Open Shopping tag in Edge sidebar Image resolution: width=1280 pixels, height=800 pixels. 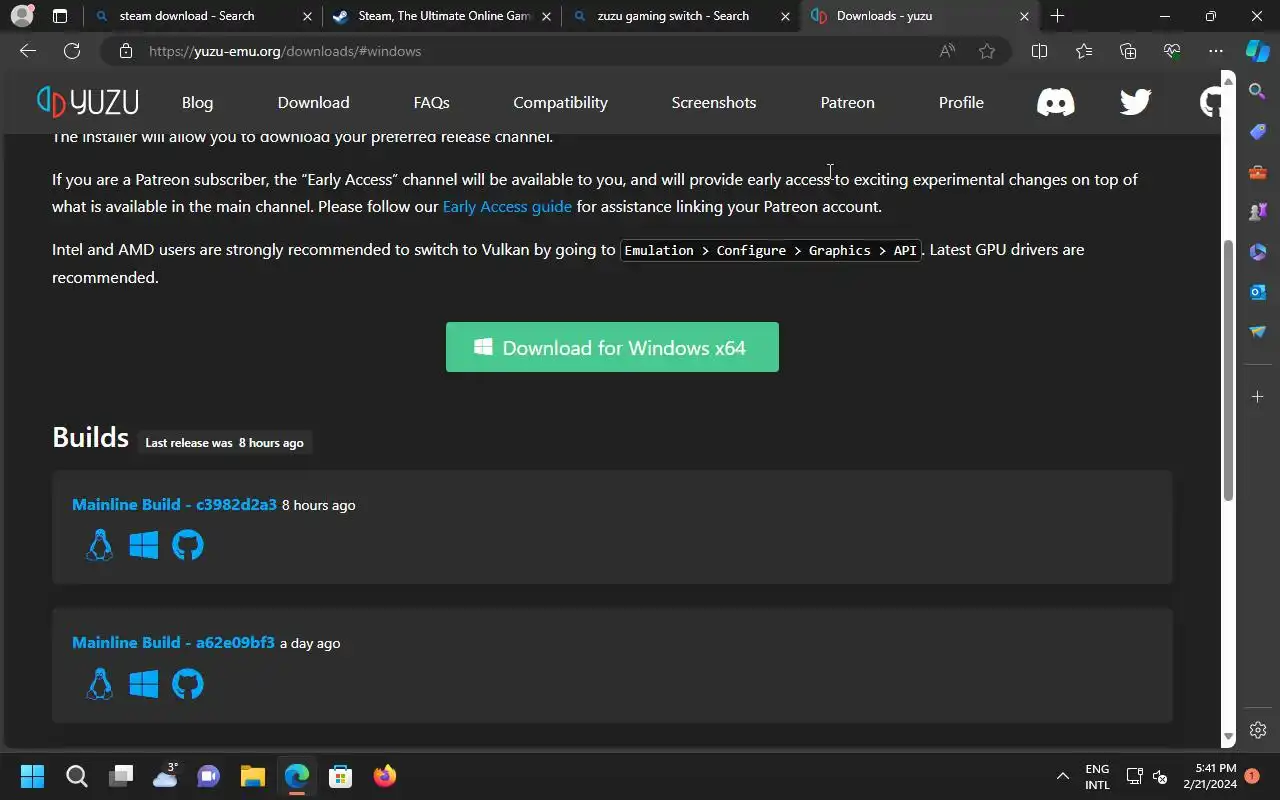[x=1258, y=132]
